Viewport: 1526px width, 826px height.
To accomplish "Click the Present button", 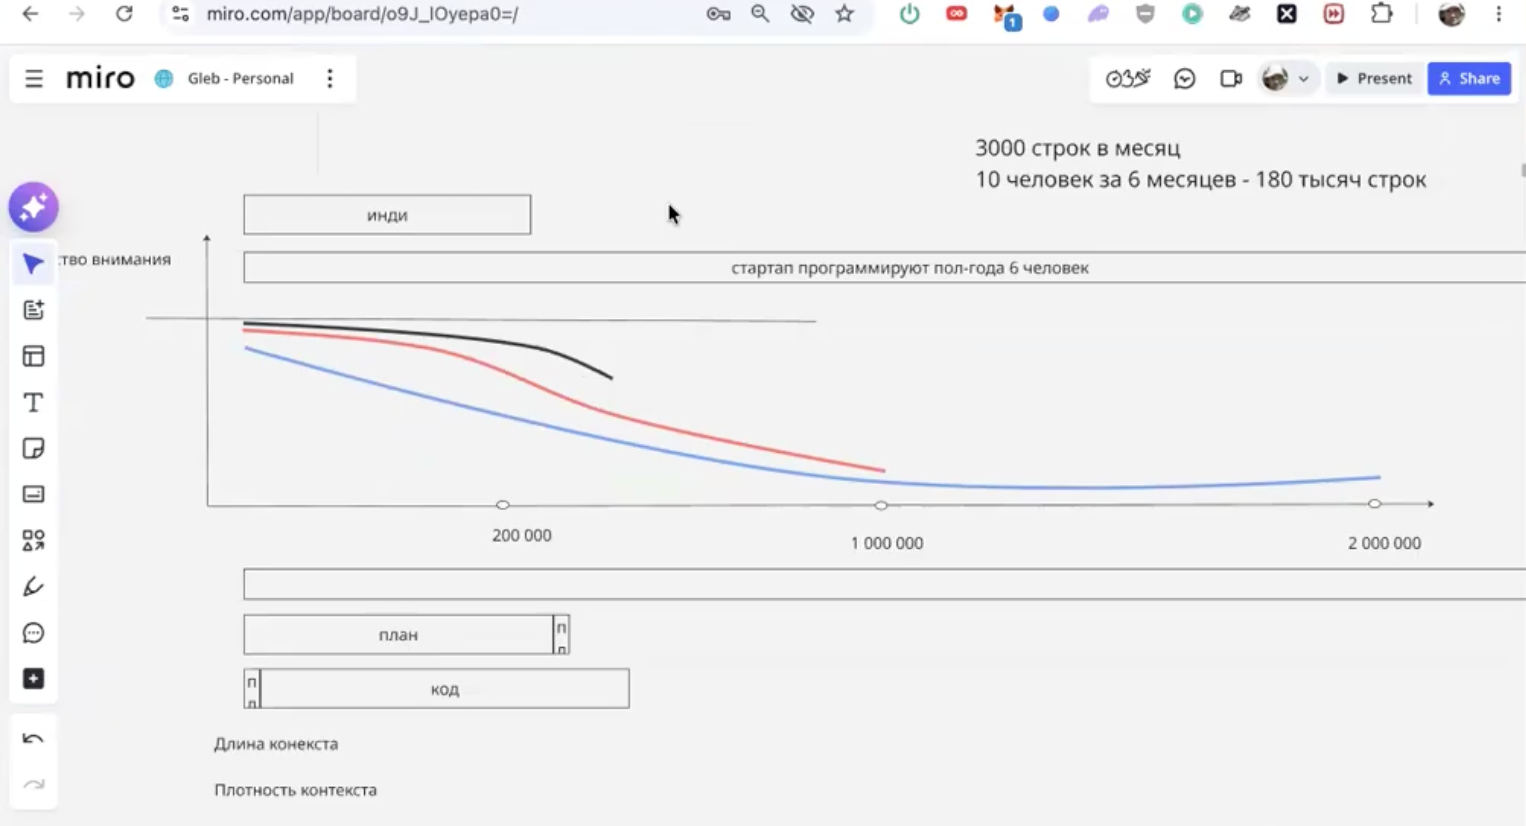I will click(1374, 78).
